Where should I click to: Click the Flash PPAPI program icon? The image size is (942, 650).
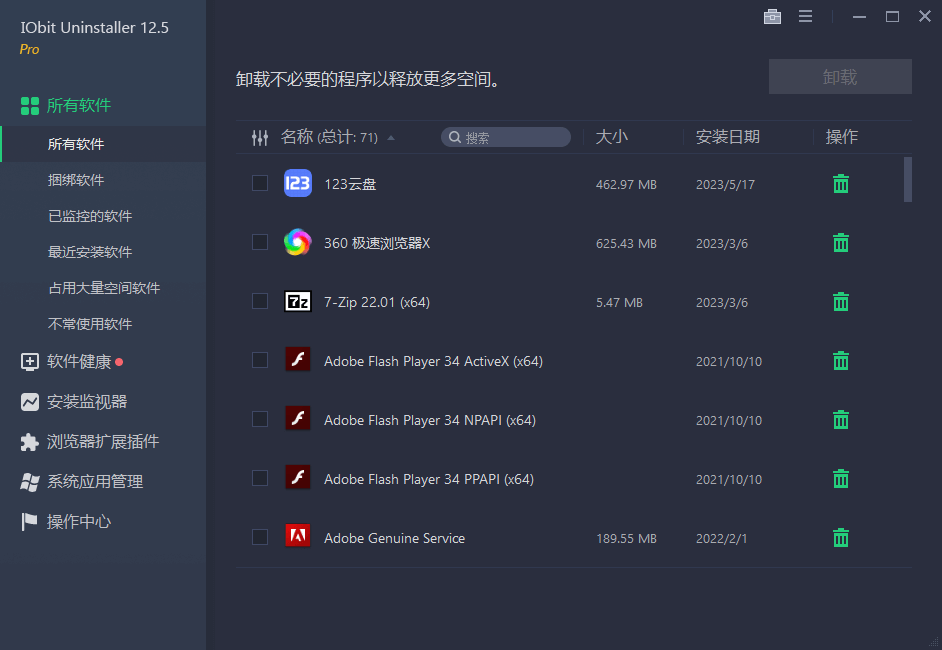tap(297, 477)
